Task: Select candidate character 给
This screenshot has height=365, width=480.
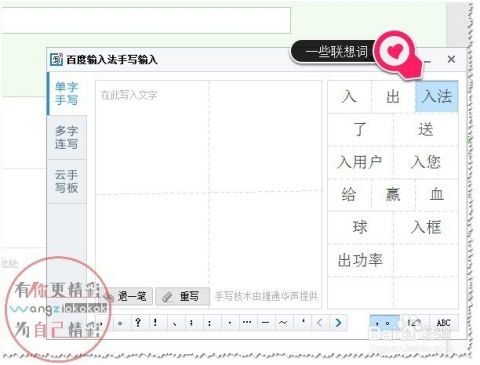Action: point(349,195)
